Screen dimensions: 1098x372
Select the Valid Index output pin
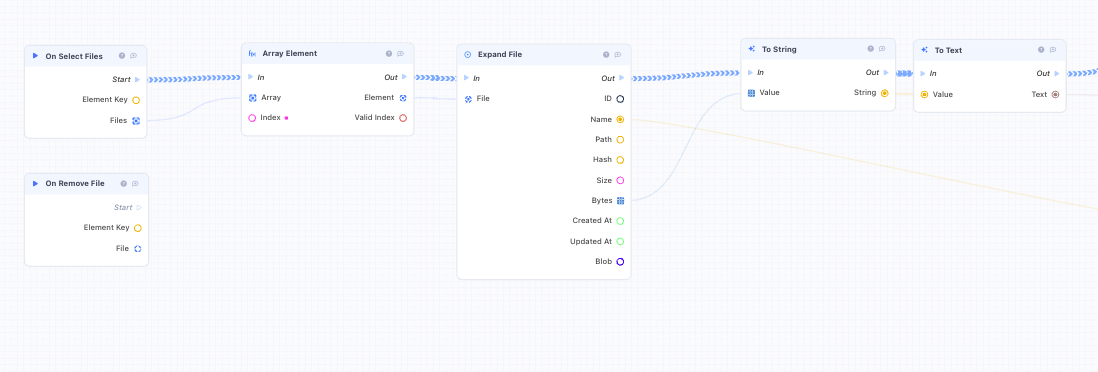pyautogui.click(x=403, y=118)
